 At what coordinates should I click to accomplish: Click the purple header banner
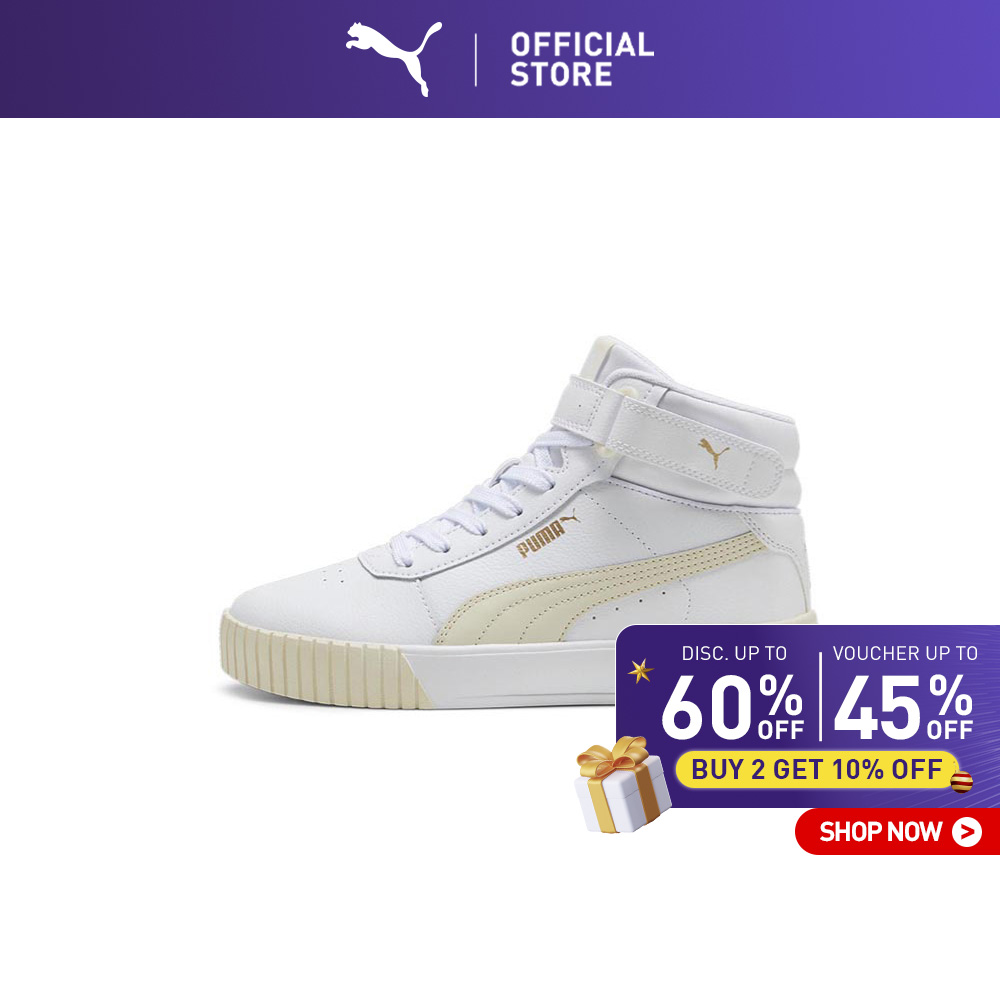500,59
